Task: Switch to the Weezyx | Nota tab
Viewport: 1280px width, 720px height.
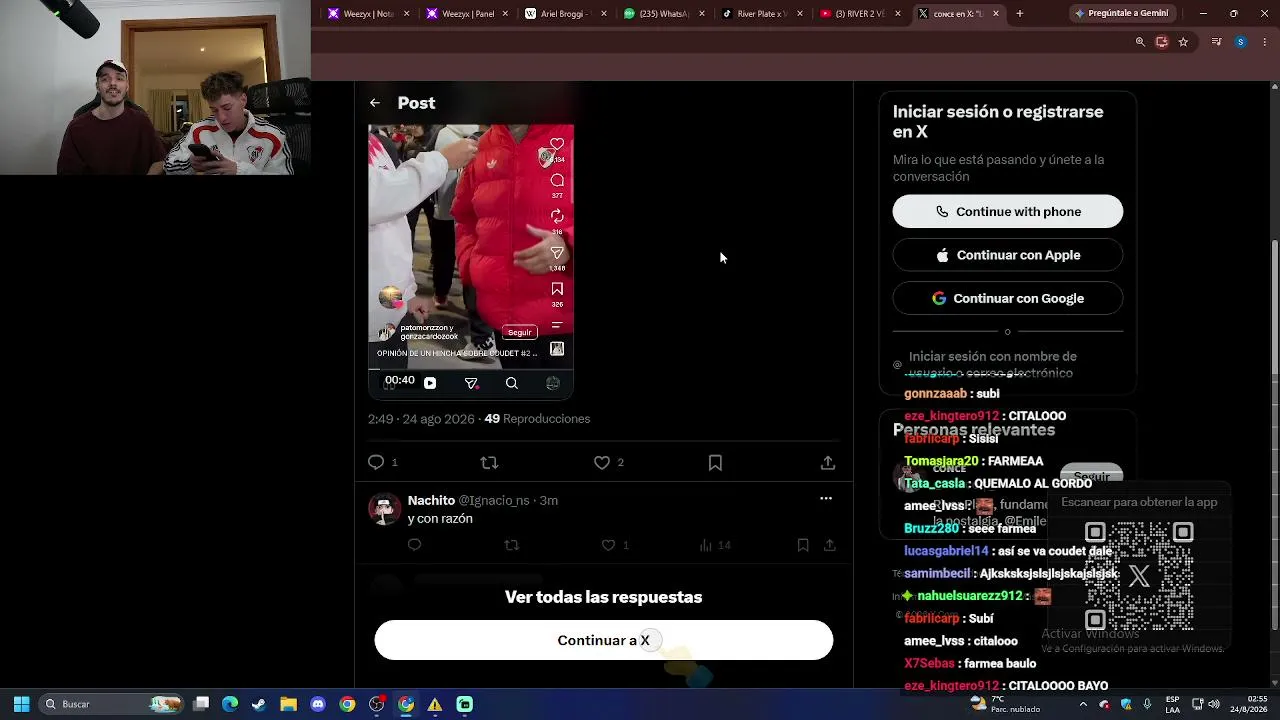Action: tap(369, 14)
